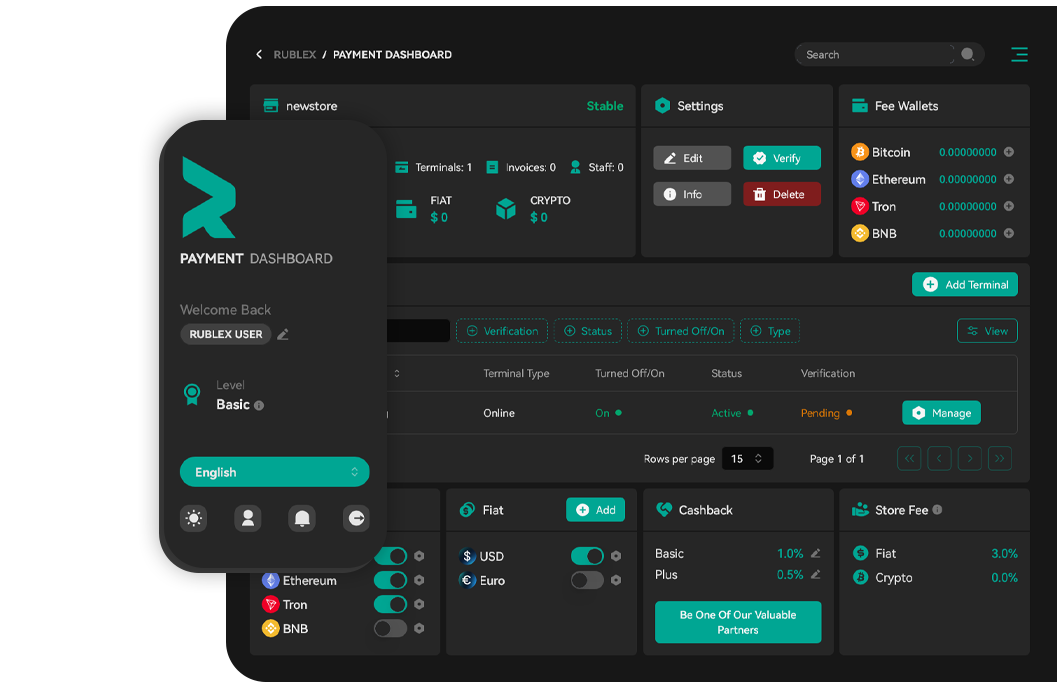This screenshot has height=696, width=1057.
Task: Enable the Euro fiat switch
Action: pos(587,580)
